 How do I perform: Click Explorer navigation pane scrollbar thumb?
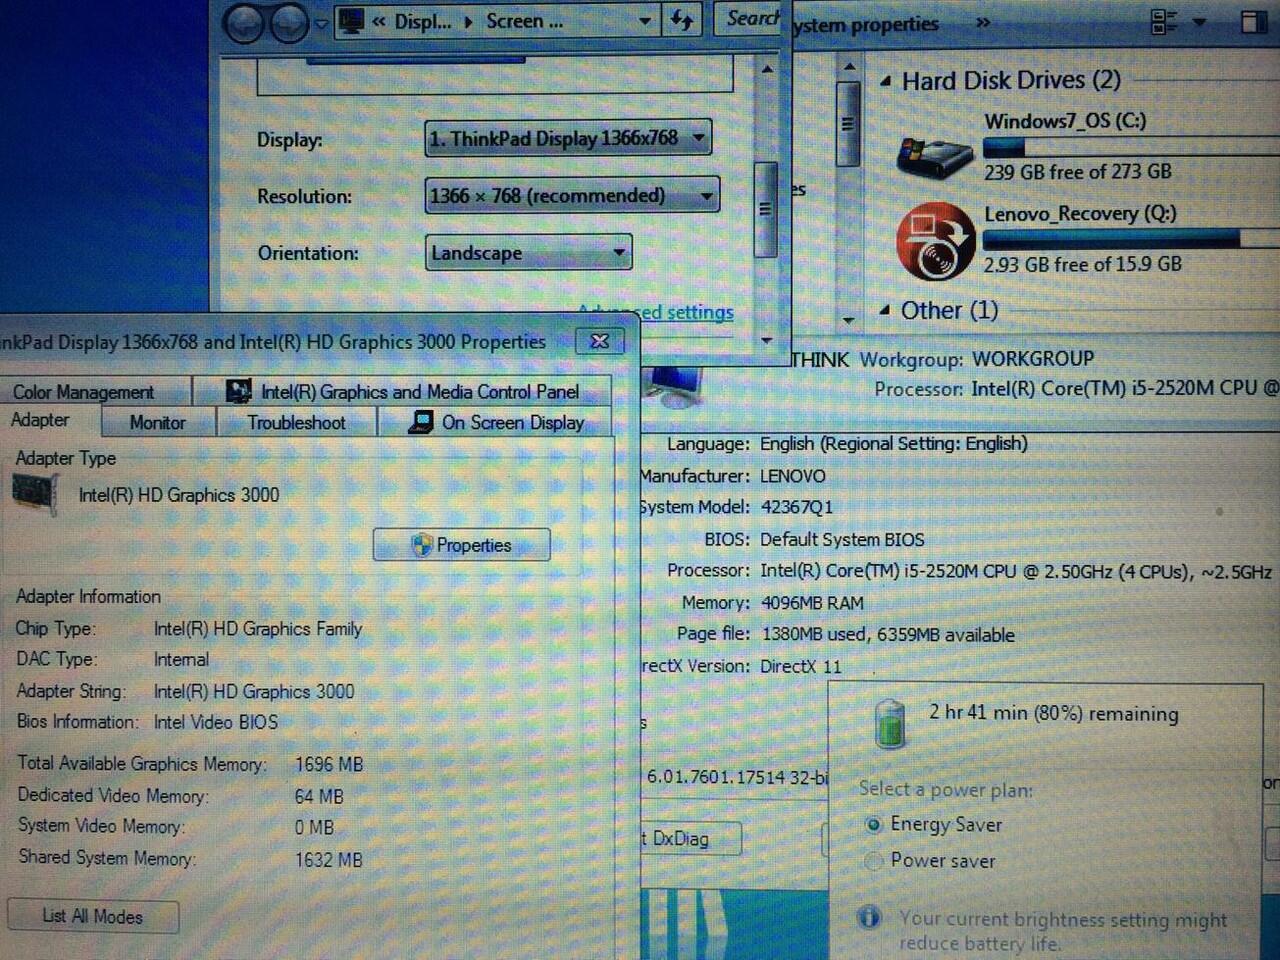(848, 124)
